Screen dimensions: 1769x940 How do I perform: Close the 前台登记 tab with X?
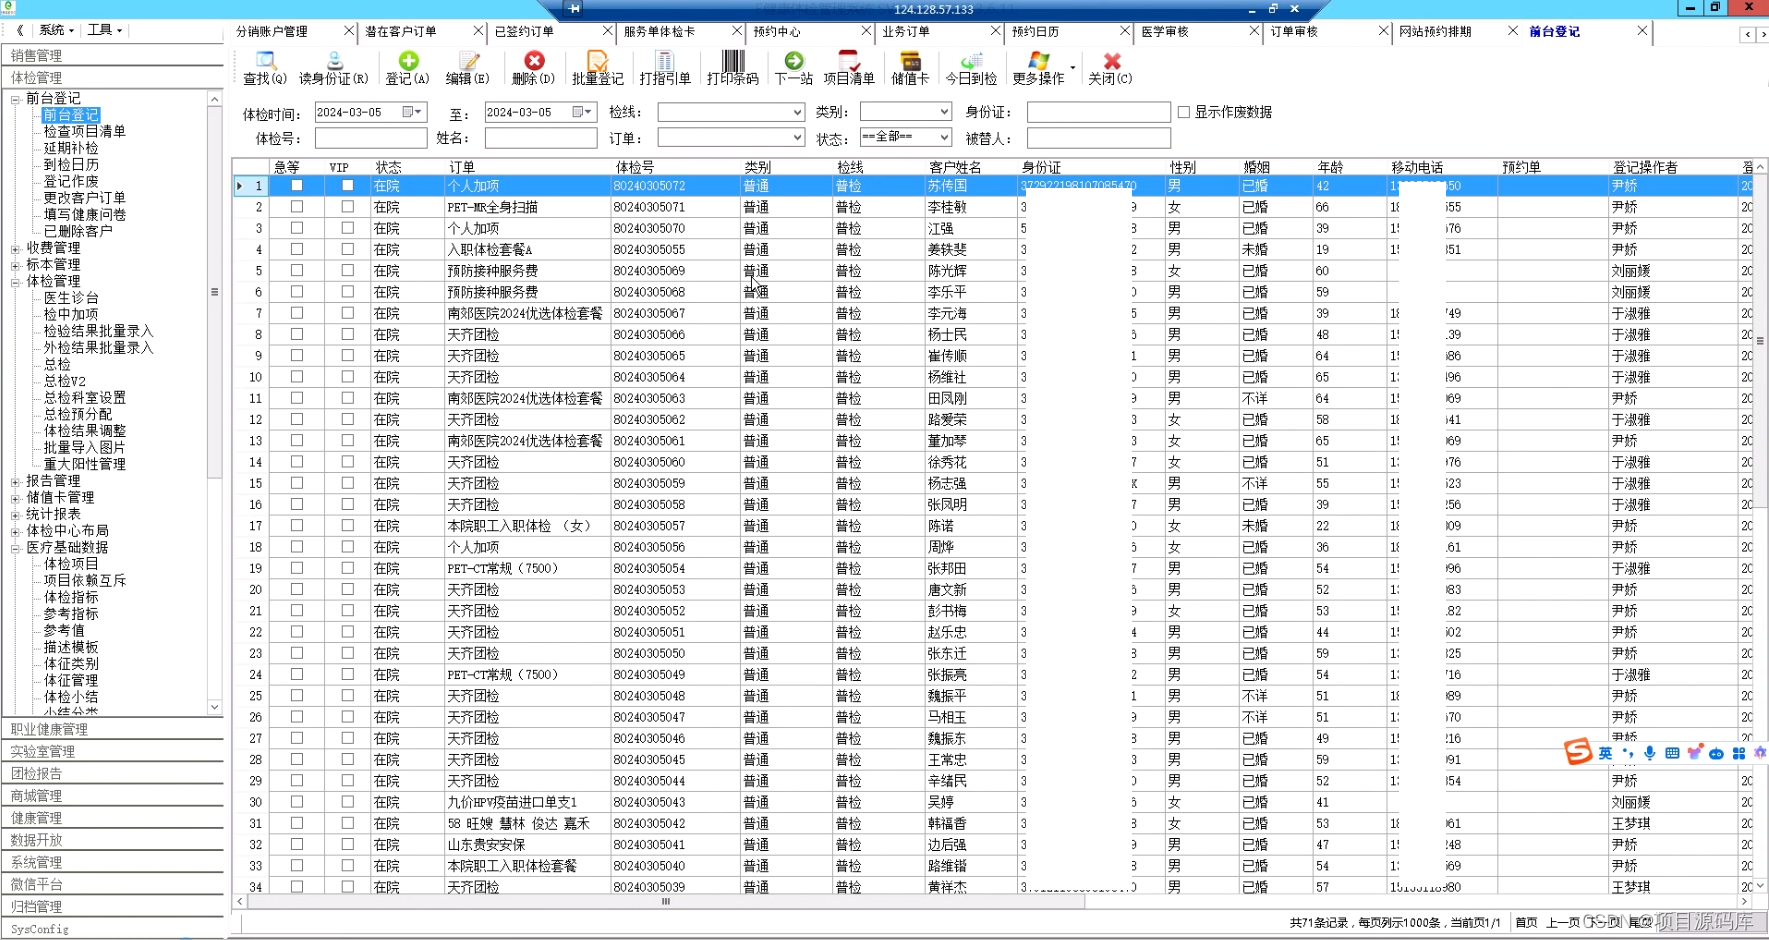click(x=1642, y=31)
